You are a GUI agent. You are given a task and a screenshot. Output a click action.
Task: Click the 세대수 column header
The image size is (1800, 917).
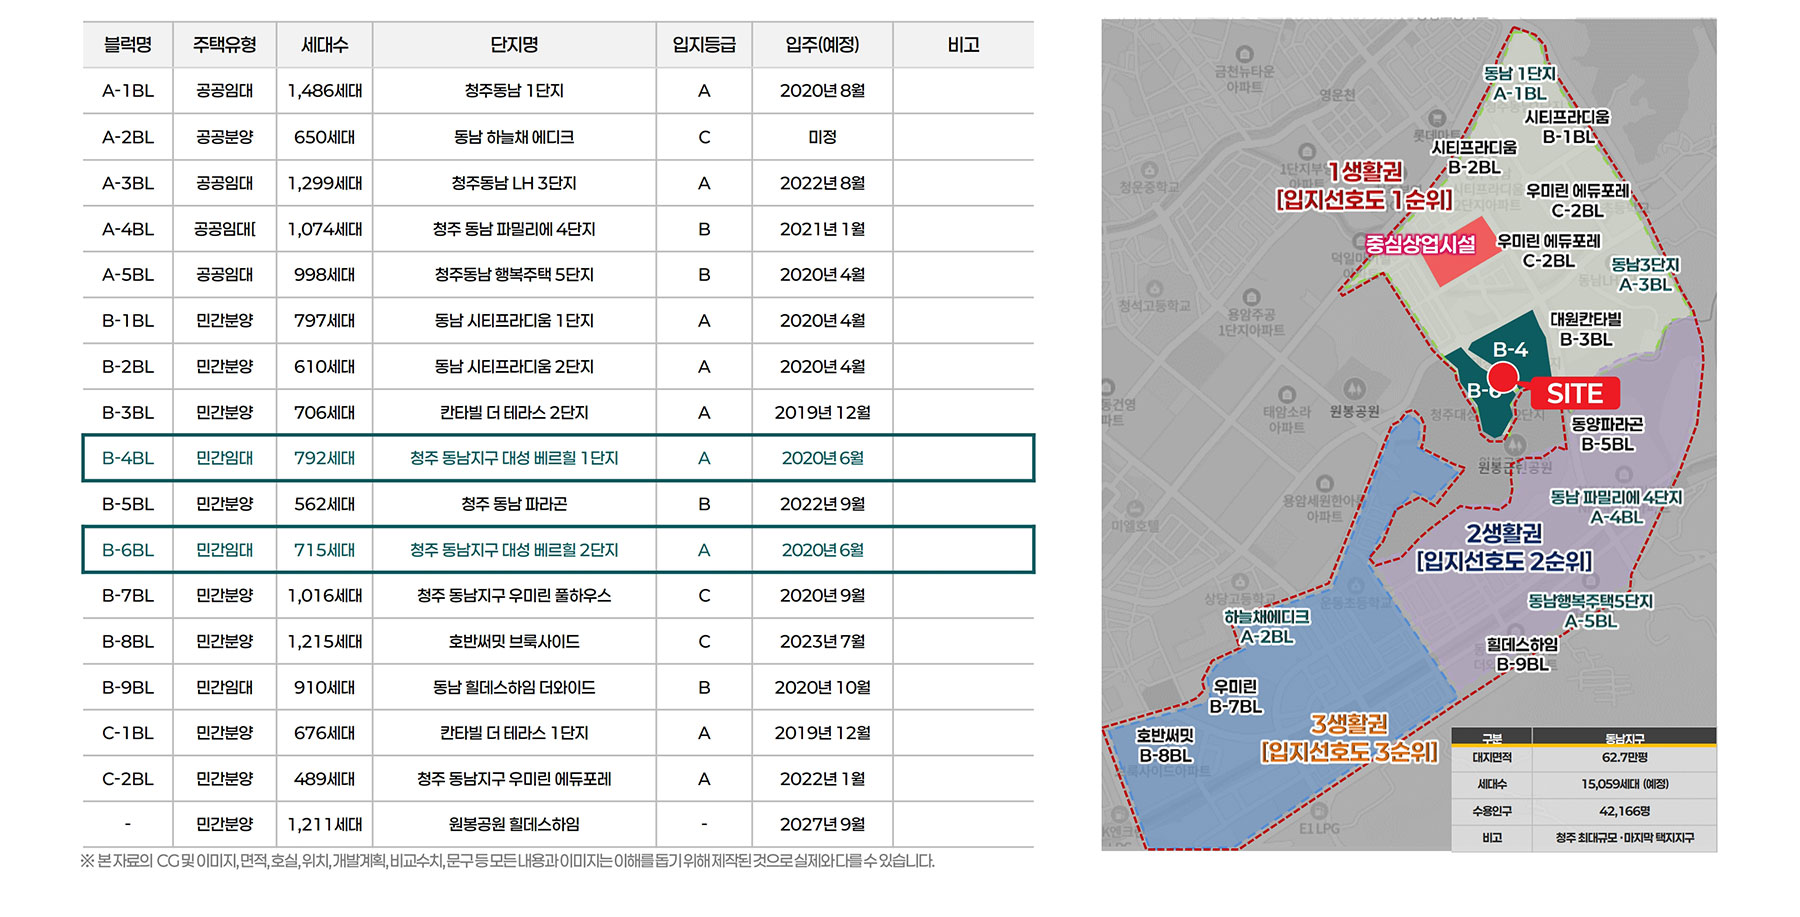[x=325, y=45]
